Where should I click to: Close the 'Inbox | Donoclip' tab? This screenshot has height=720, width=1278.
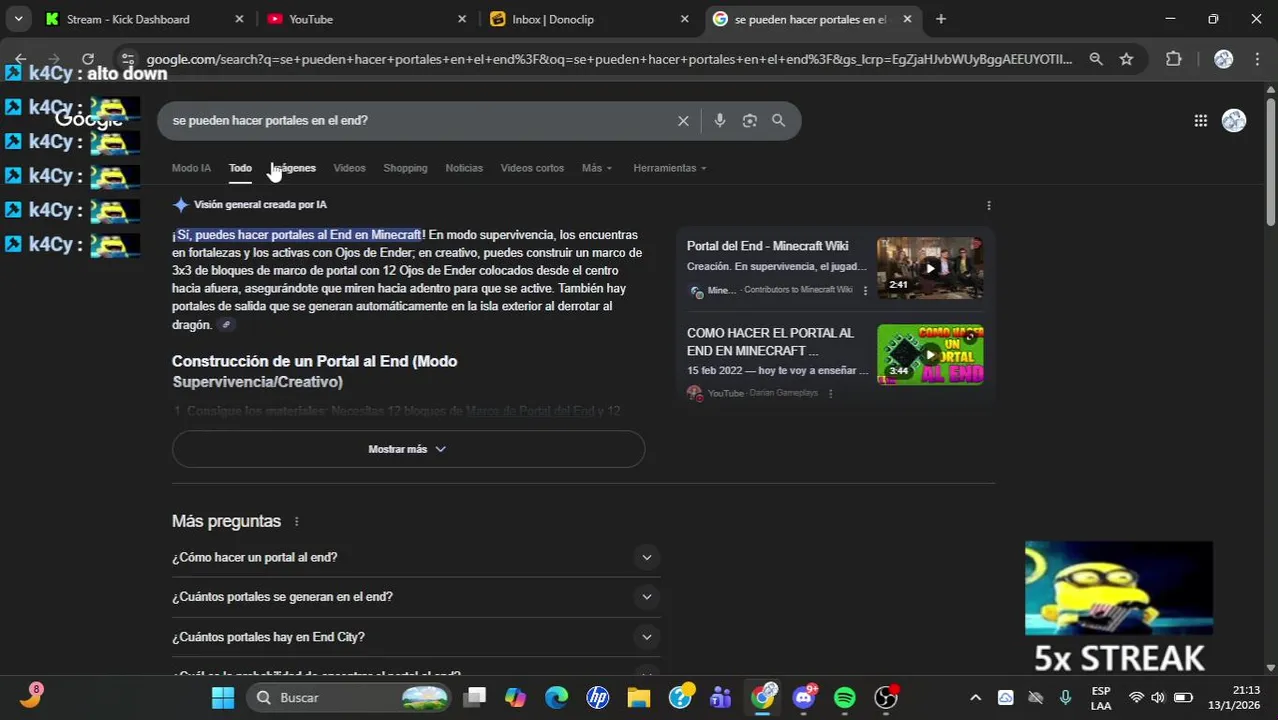click(x=684, y=19)
